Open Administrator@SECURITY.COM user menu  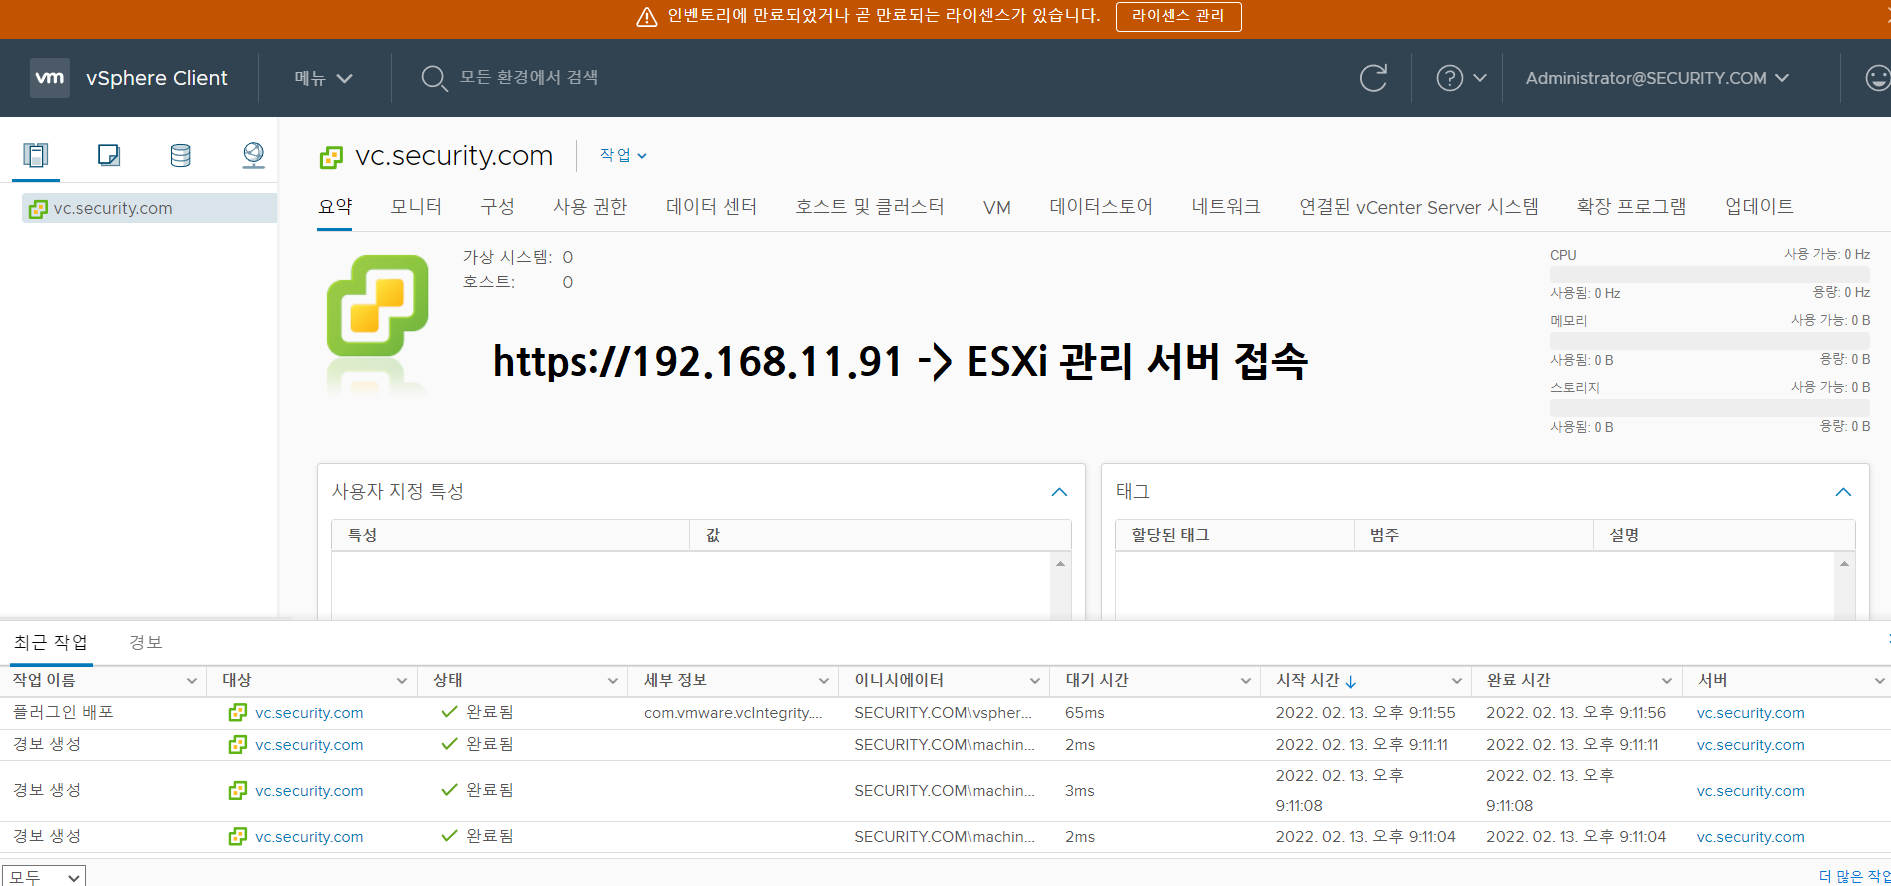click(1657, 78)
